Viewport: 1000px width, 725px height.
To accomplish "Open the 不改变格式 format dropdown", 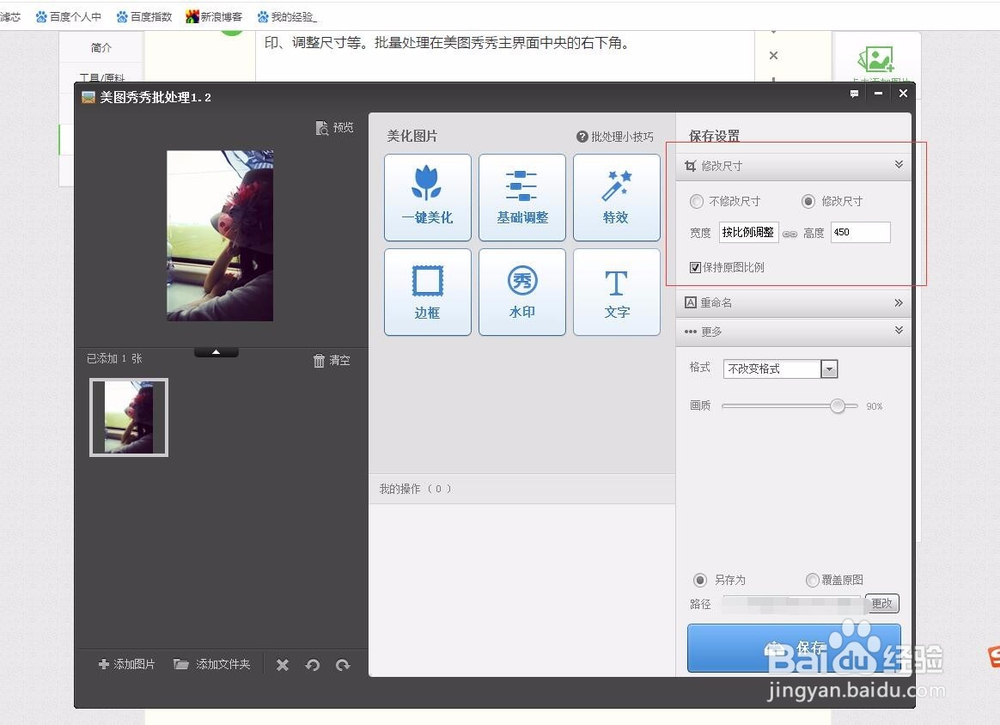I will [829, 368].
